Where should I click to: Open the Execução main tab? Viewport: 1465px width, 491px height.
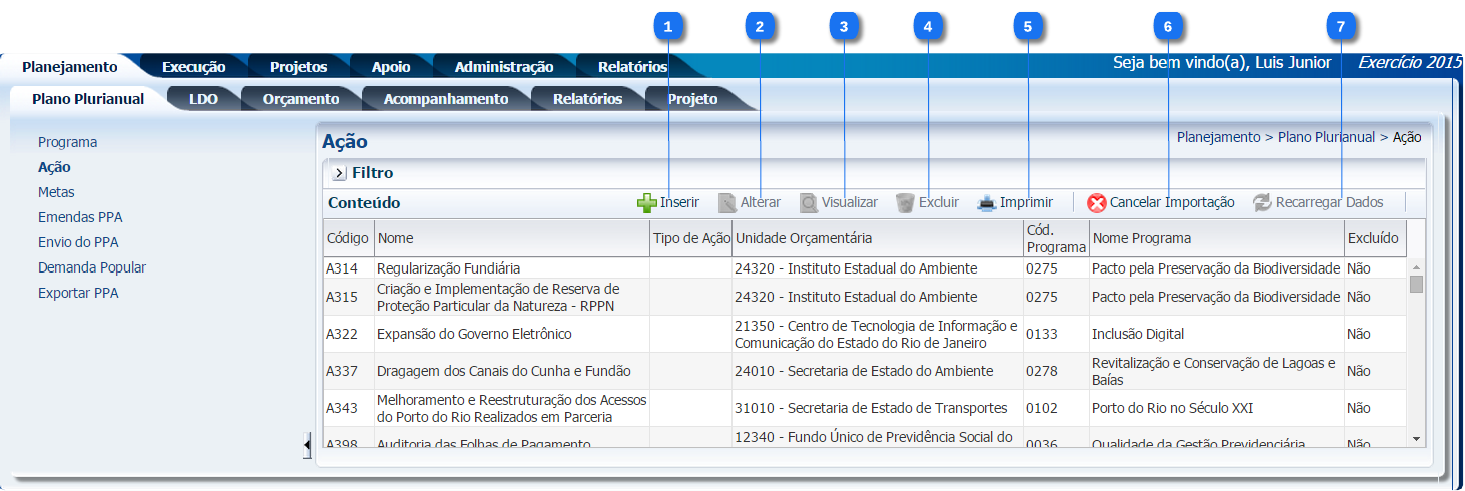pos(193,67)
